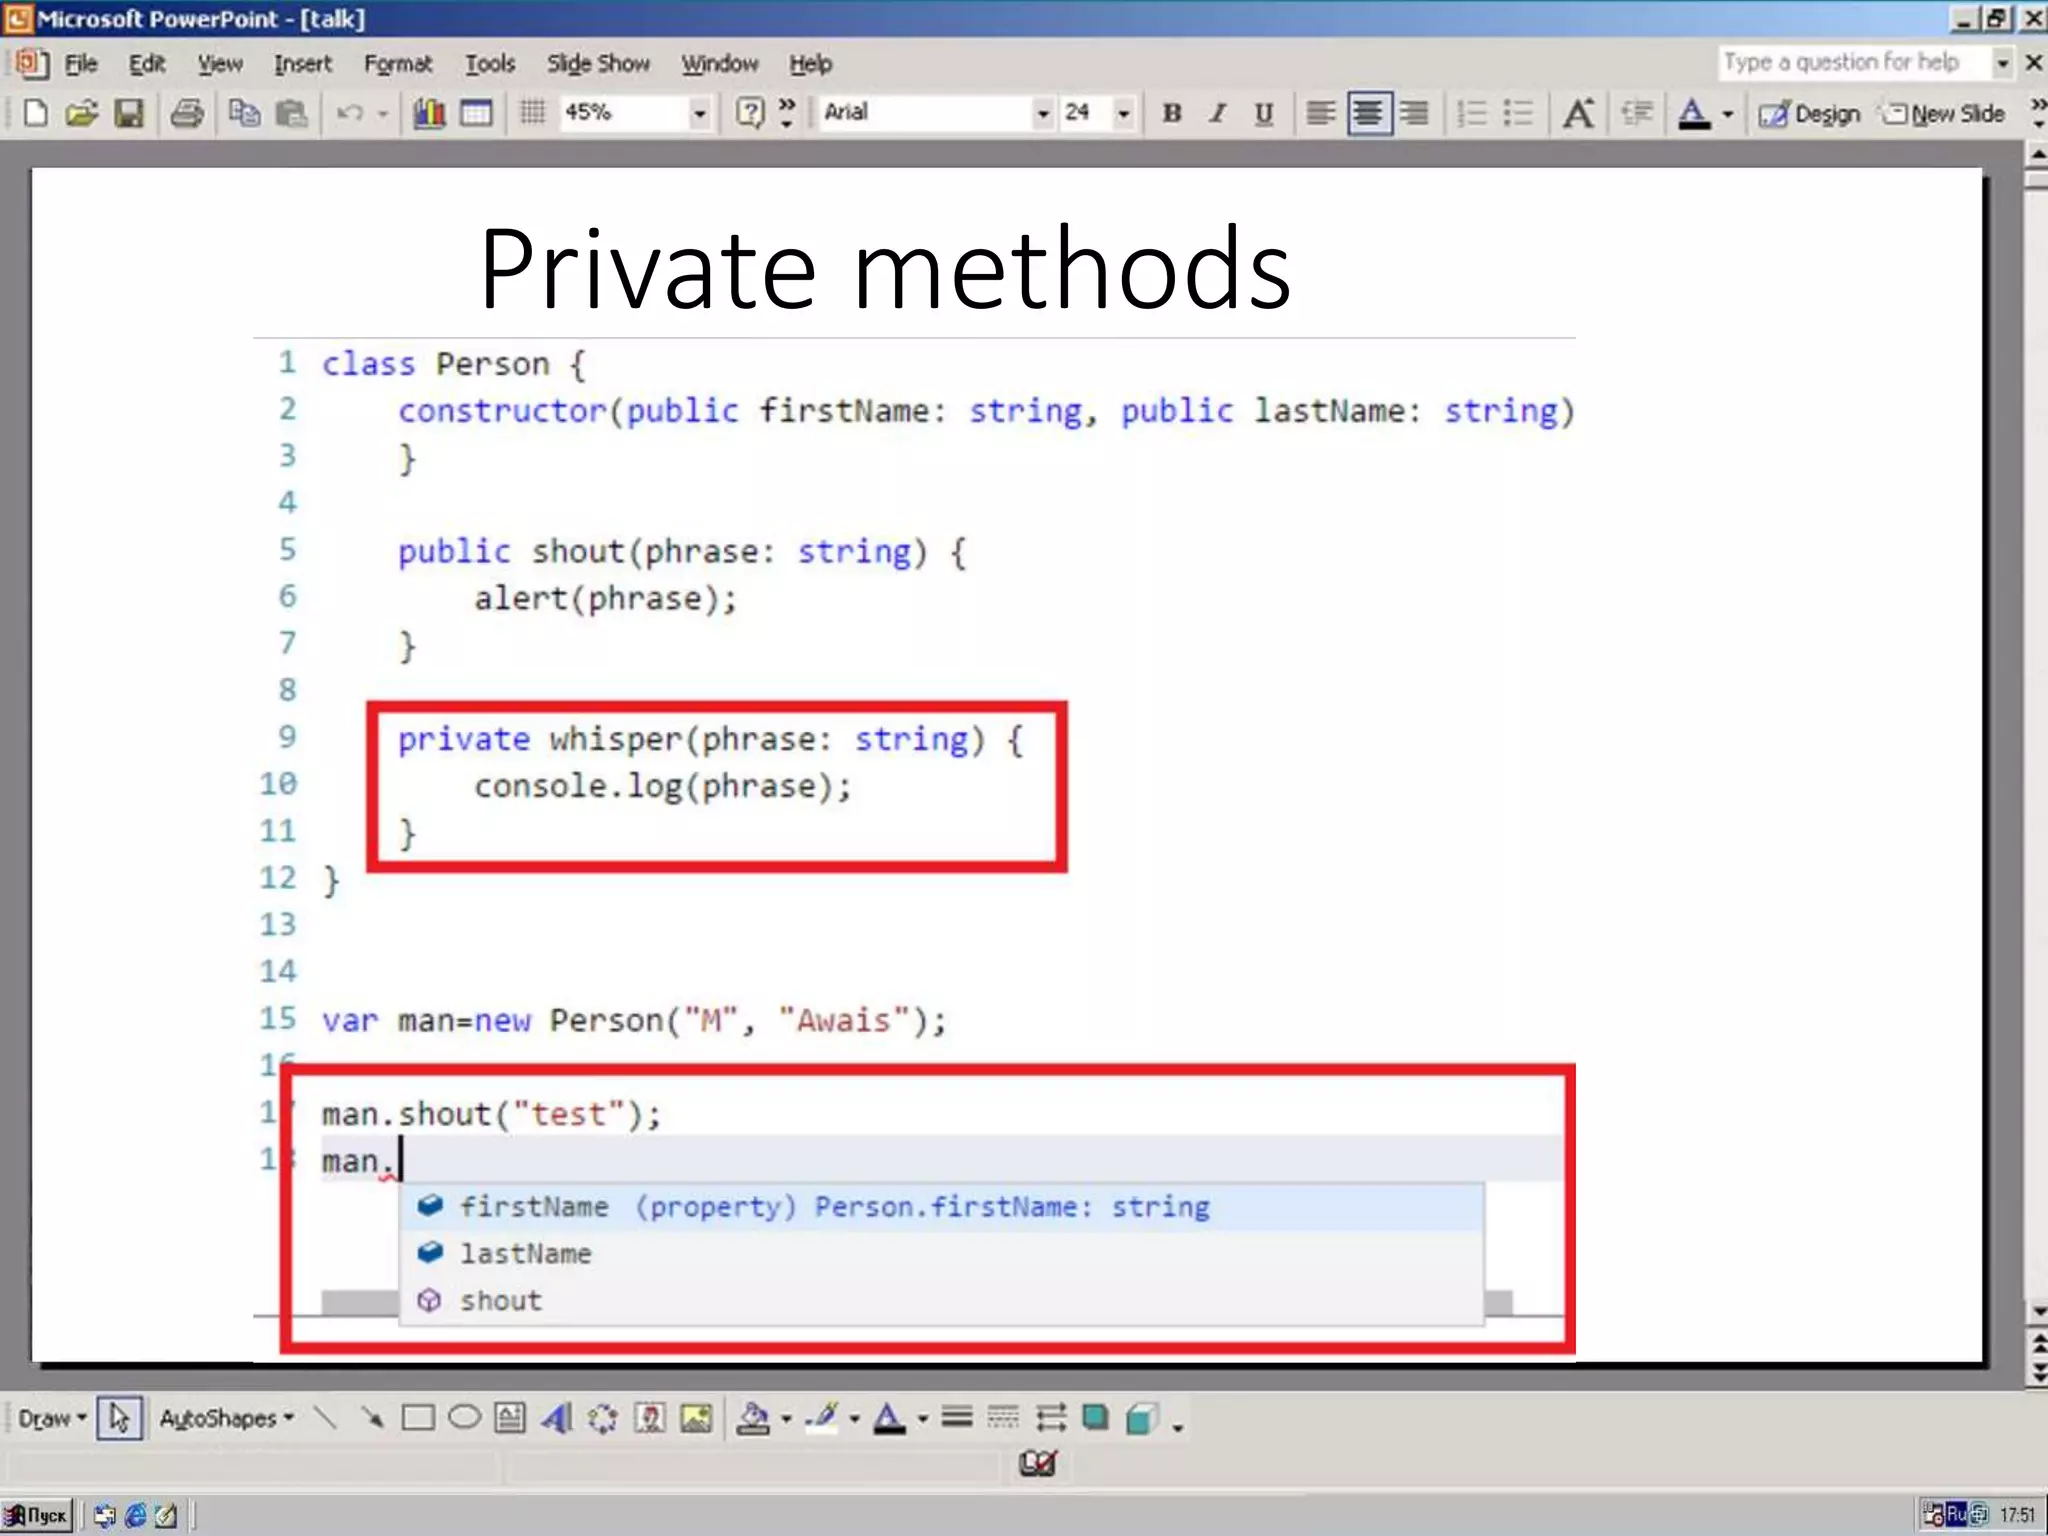Viewport: 2048px width, 1536px height.
Task: Apply 3-D Style to shape
Action: click(x=1142, y=1418)
